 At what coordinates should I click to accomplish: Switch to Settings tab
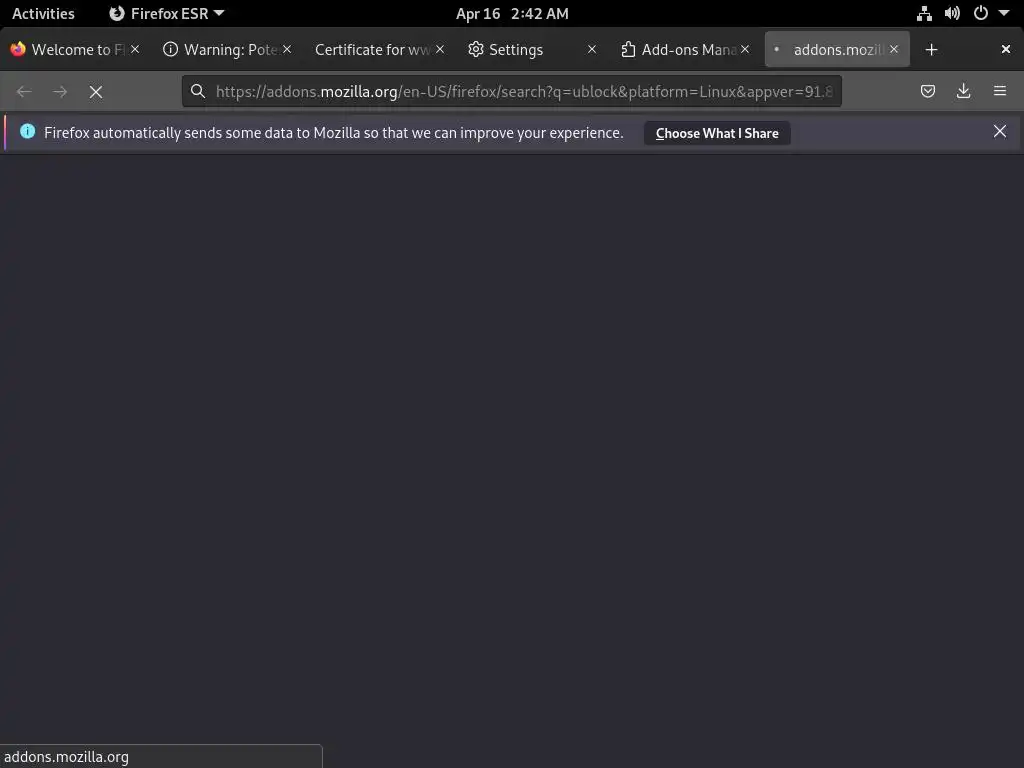pos(532,50)
